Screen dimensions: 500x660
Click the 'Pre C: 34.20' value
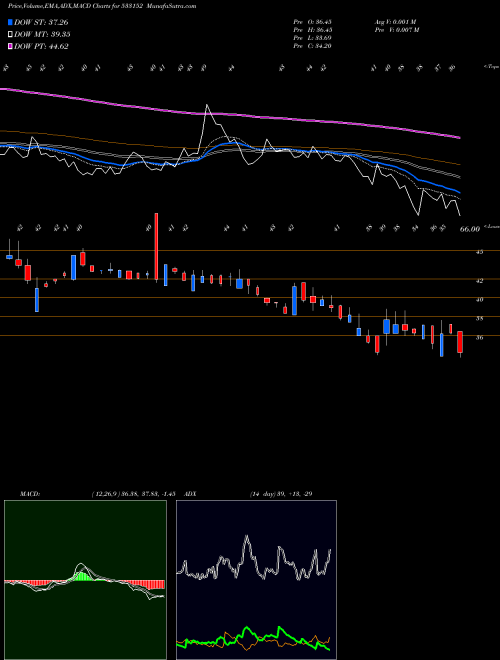tap(312, 46)
